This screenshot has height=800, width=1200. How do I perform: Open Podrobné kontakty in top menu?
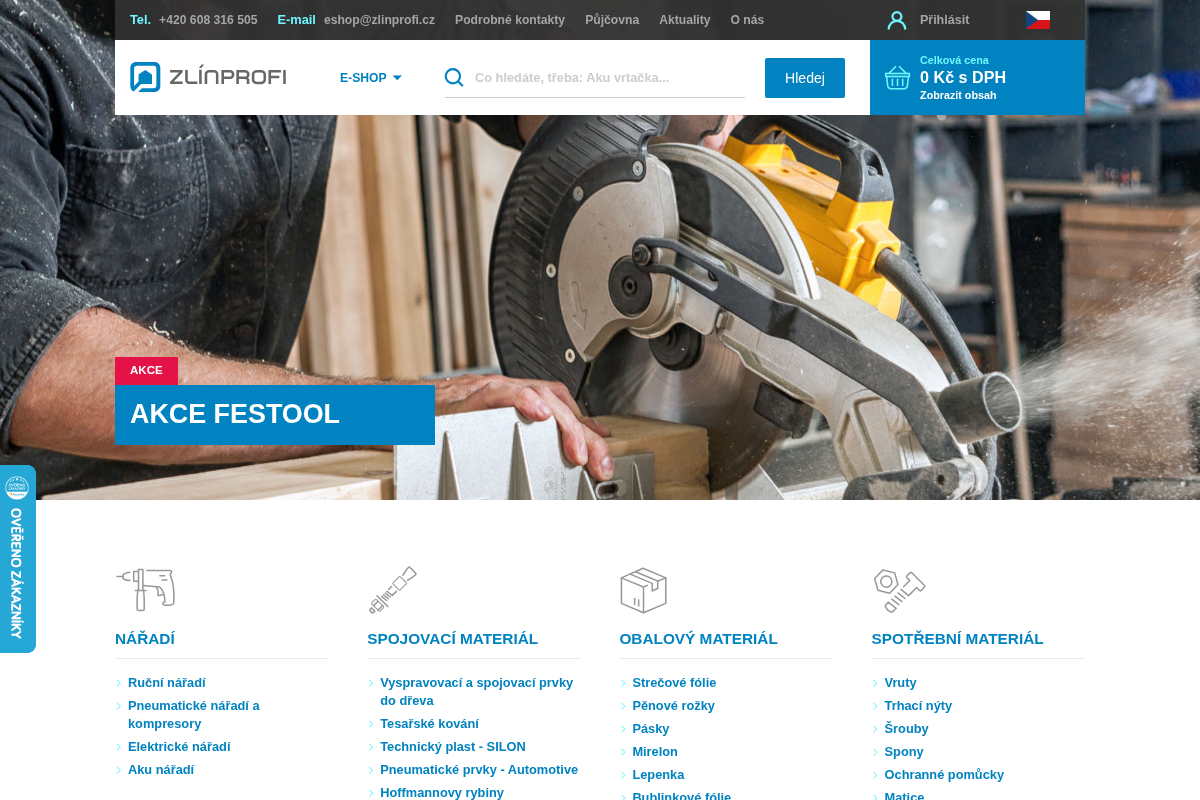[x=510, y=20]
